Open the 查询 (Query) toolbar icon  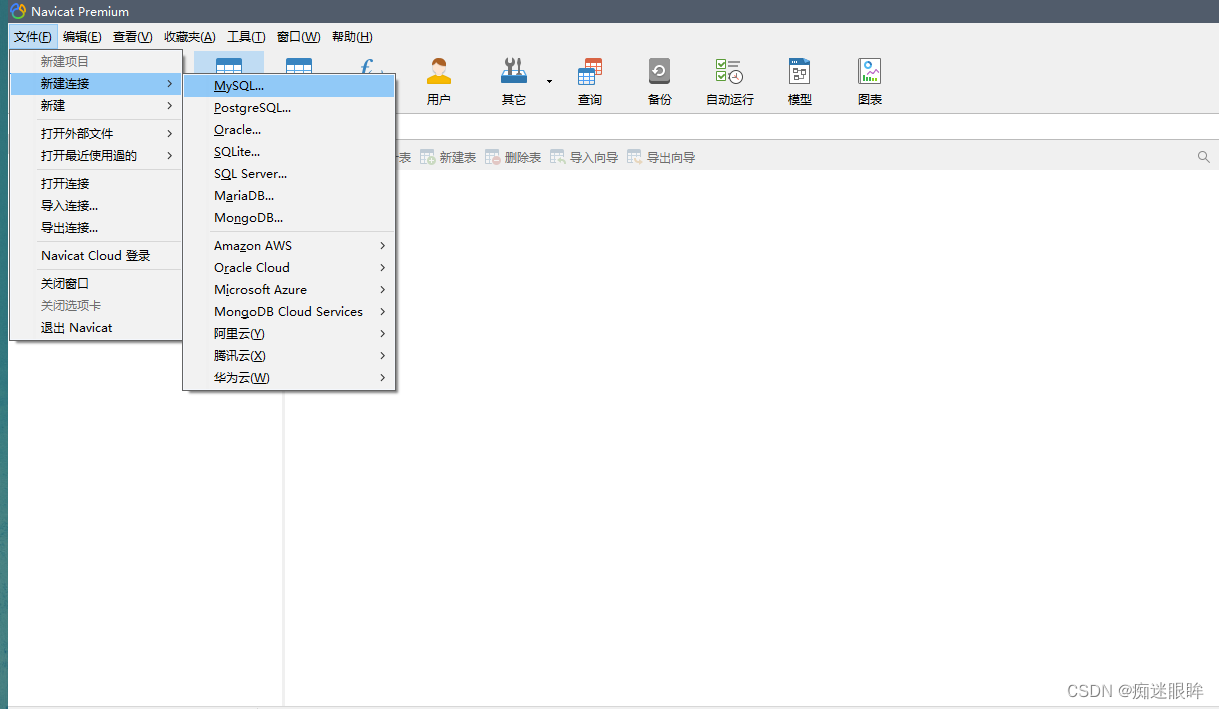click(x=590, y=81)
